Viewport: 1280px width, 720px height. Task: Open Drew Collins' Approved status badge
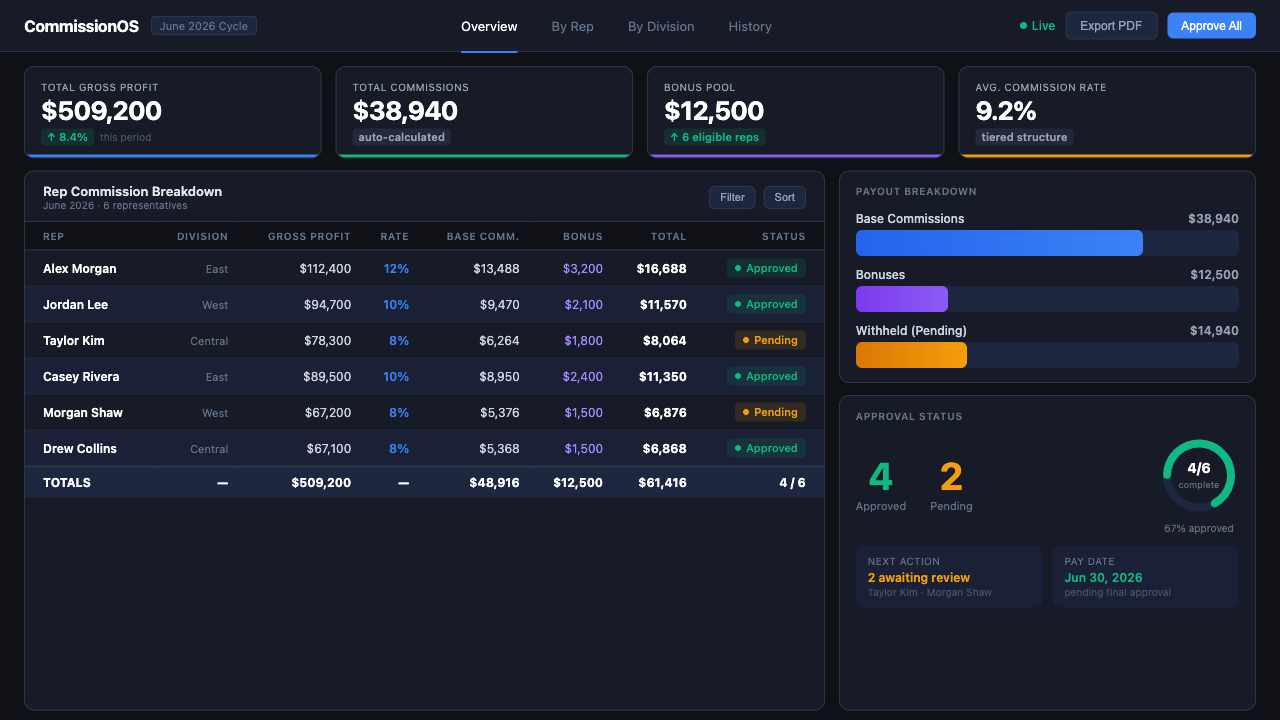(766, 448)
